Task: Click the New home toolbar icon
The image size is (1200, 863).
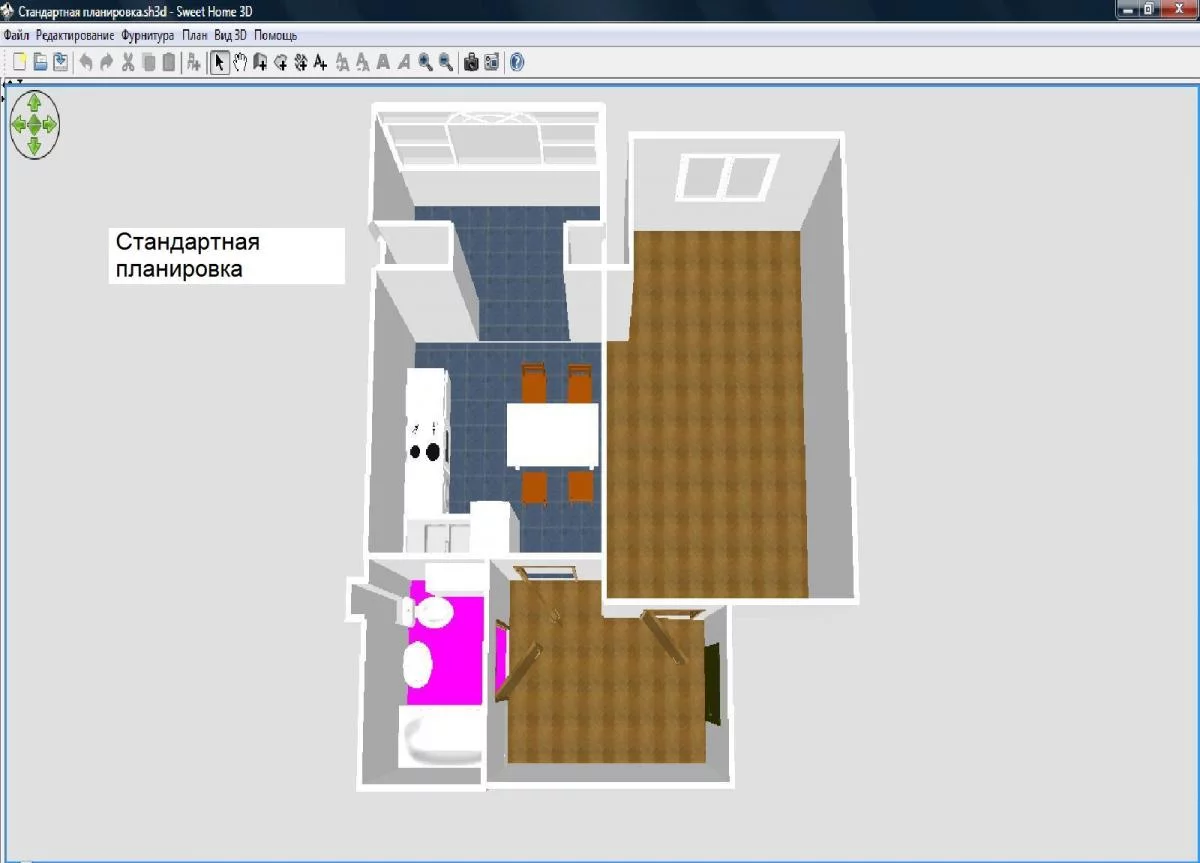Action: pyautogui.click(x=19, y=62)
